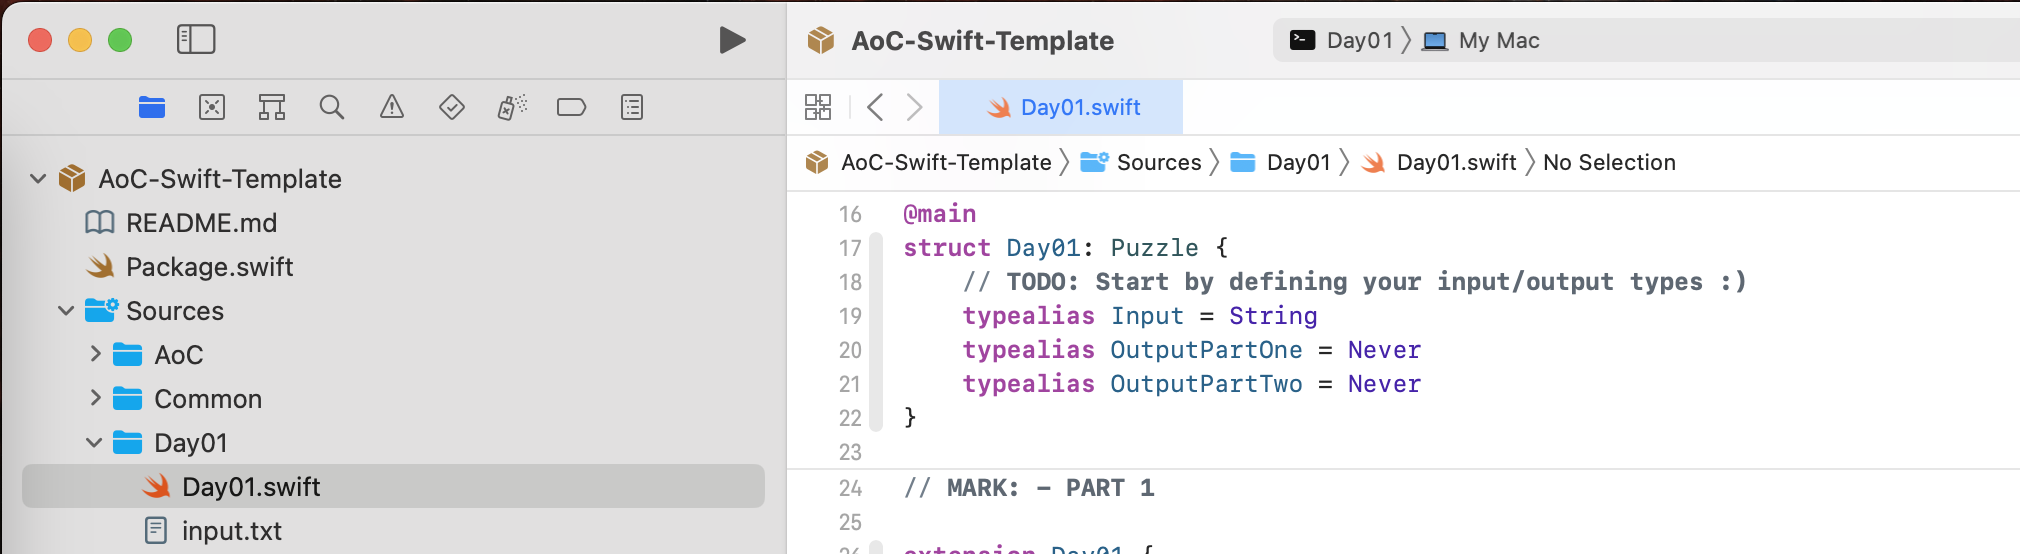Choose the My Mac run destination
This screenshot has height=554, width=2020.
pyautogui.click(x=1481, y=40)
